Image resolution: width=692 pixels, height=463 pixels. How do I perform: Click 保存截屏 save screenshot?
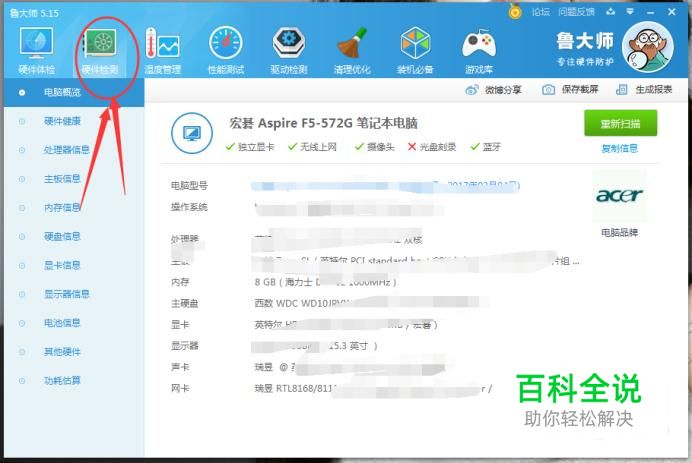(570, 90)
